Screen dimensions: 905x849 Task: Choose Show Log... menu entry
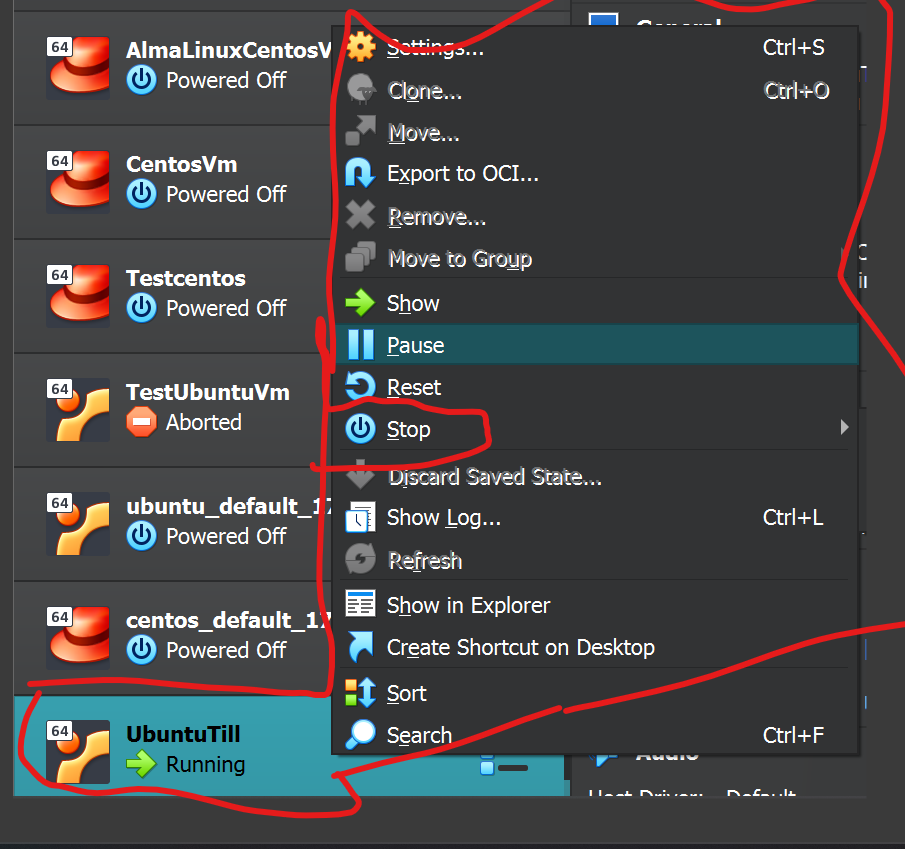(596, 517)
